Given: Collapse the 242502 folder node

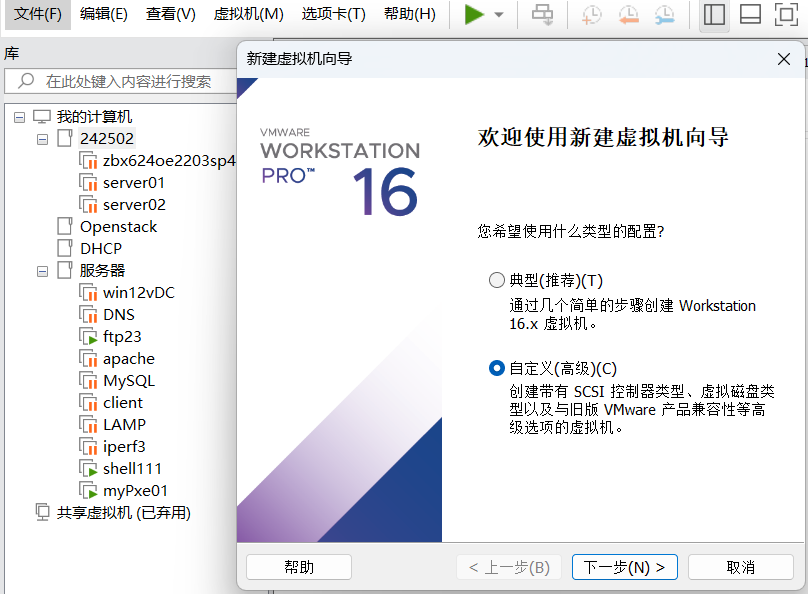Looking at the screenshot, I should coord(42,139).
